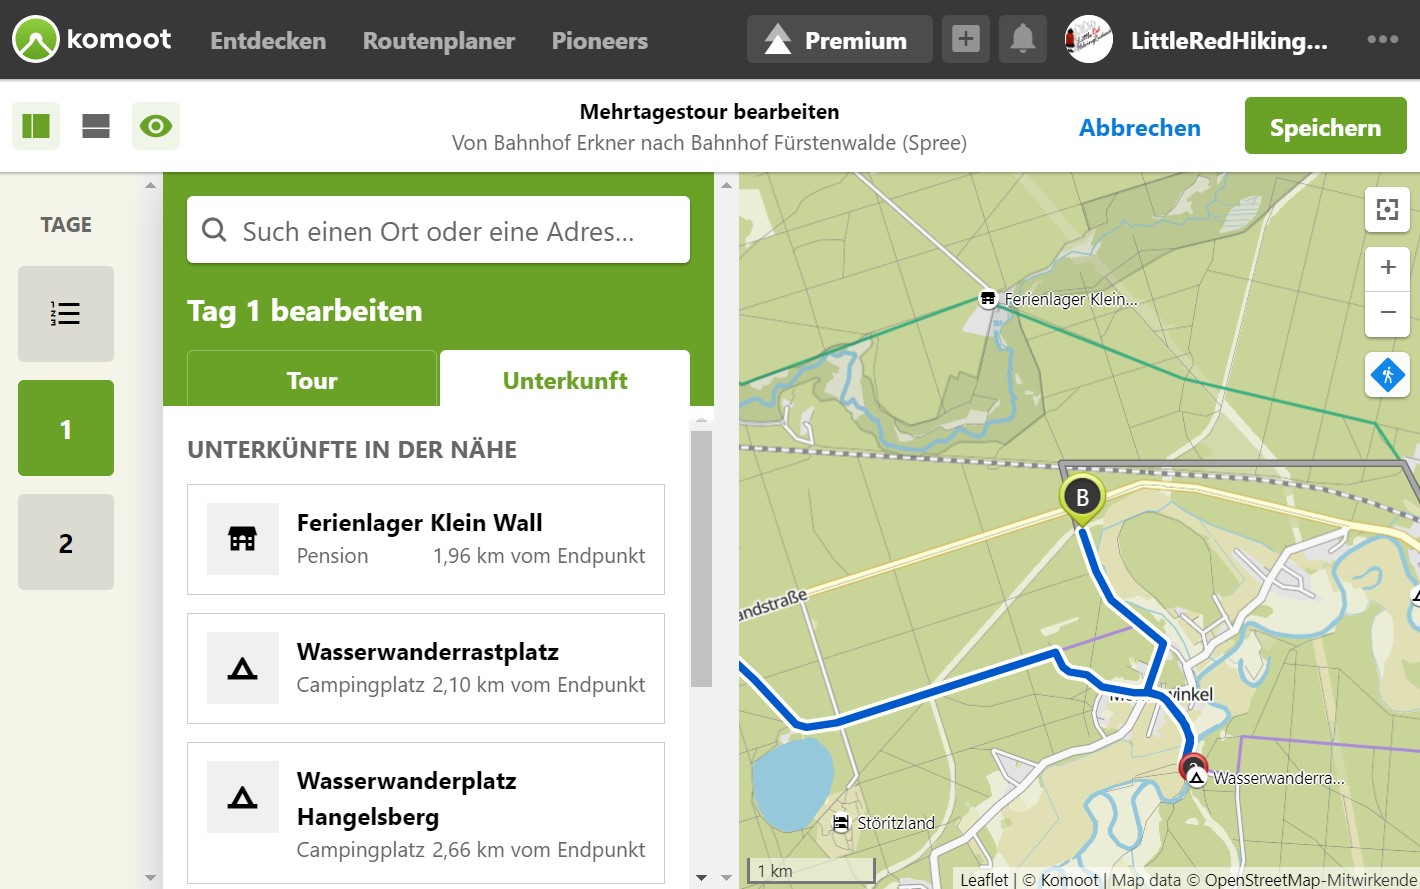This screenshot has width=1420, height=889.
Task: Click the plus add icon in header
Action: [965, 39]
